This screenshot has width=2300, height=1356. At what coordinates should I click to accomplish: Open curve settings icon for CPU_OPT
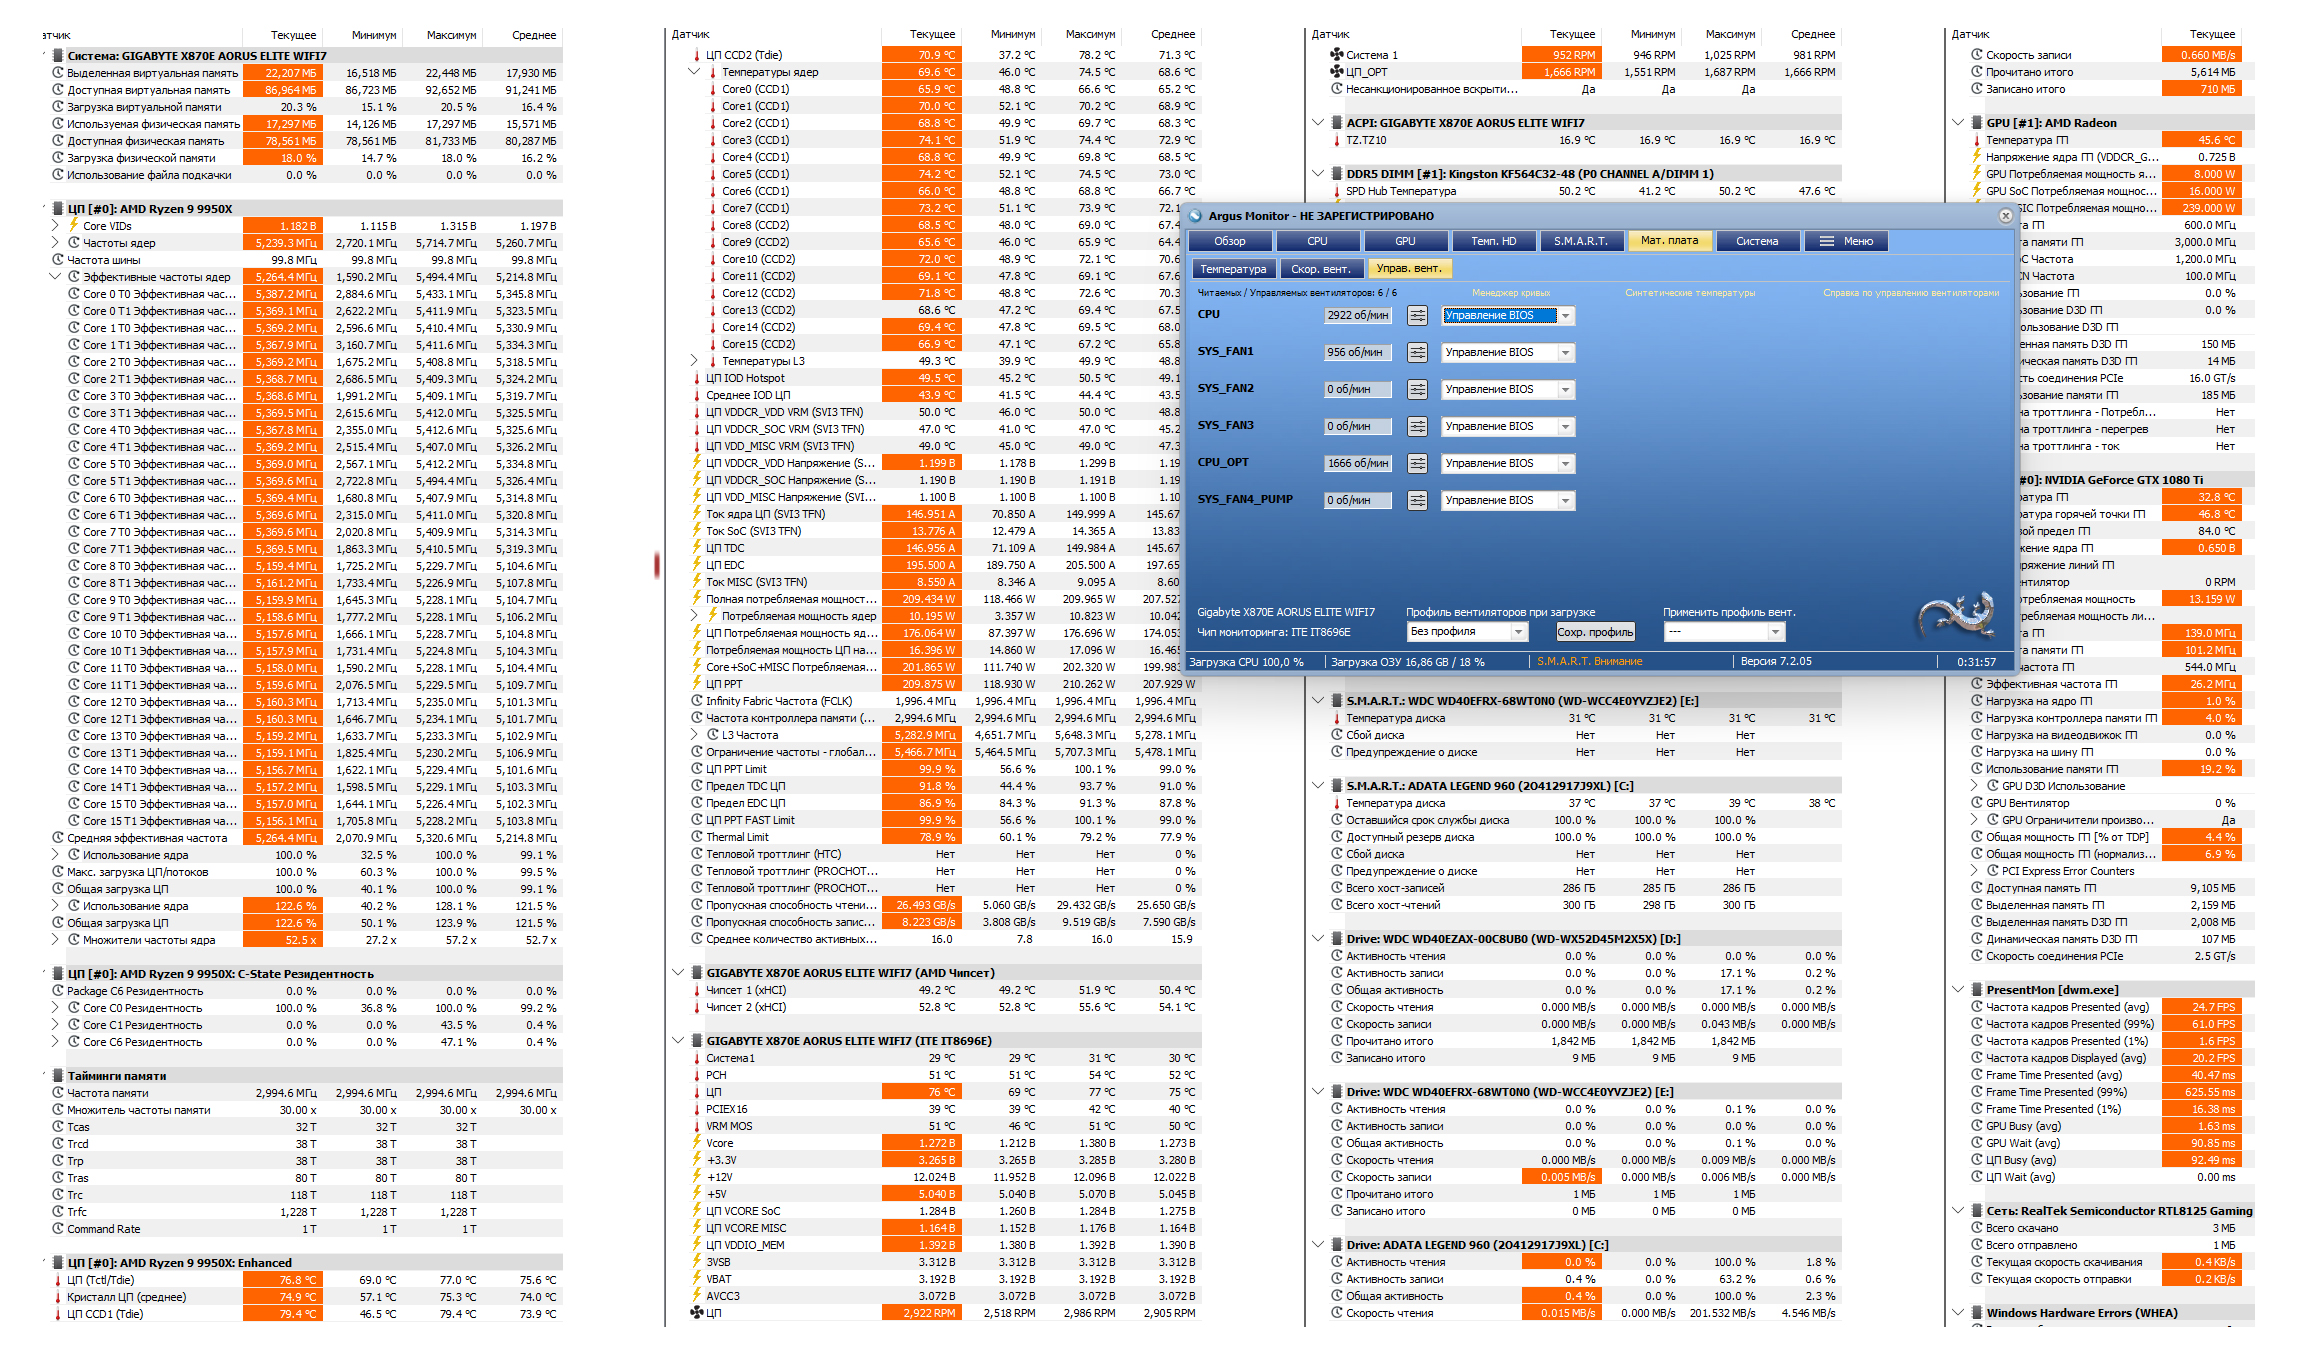[1417, 464]
